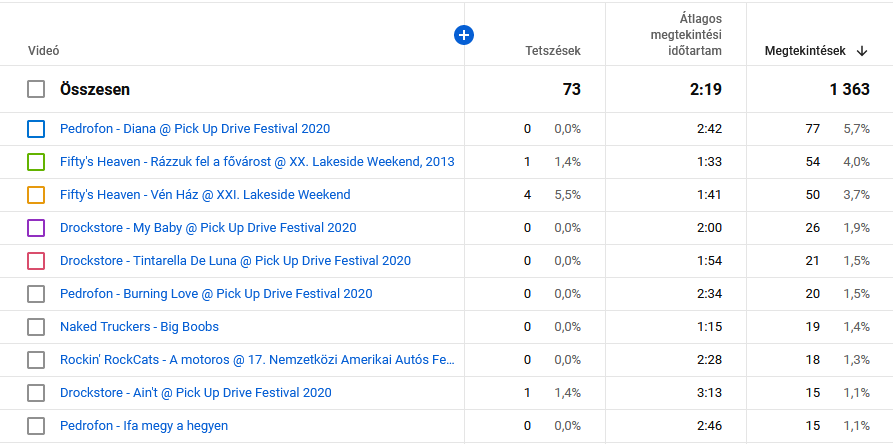This screenshot has width=893, height=444.
Task: Click the Tetszések column header
Action: [x=552, y=51]
